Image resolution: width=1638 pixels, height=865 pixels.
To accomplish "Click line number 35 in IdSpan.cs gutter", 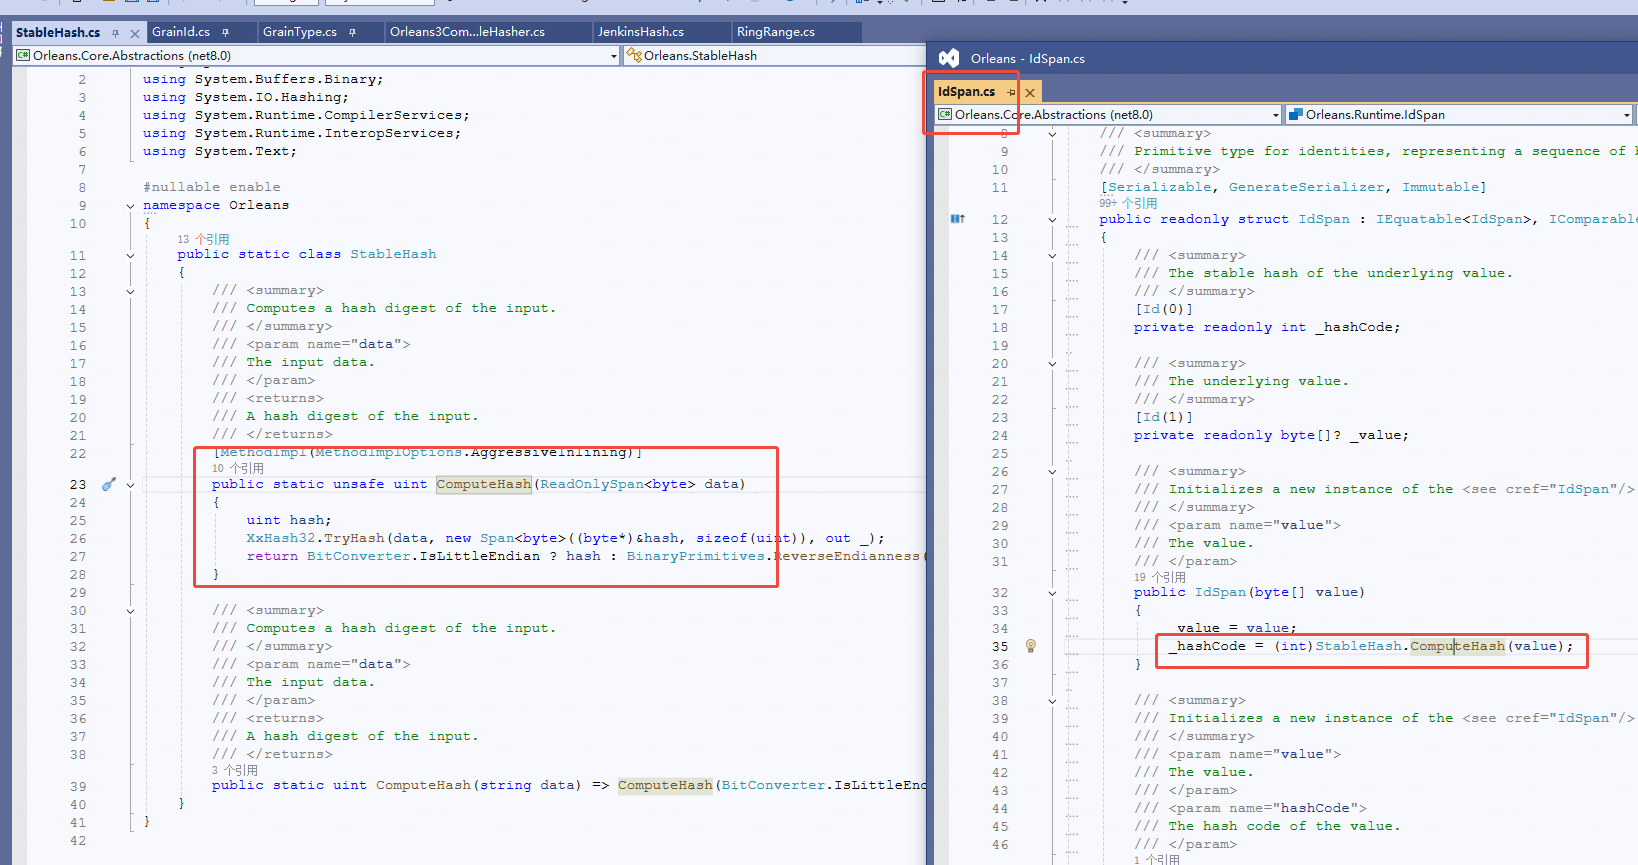I will point(1000,646).
